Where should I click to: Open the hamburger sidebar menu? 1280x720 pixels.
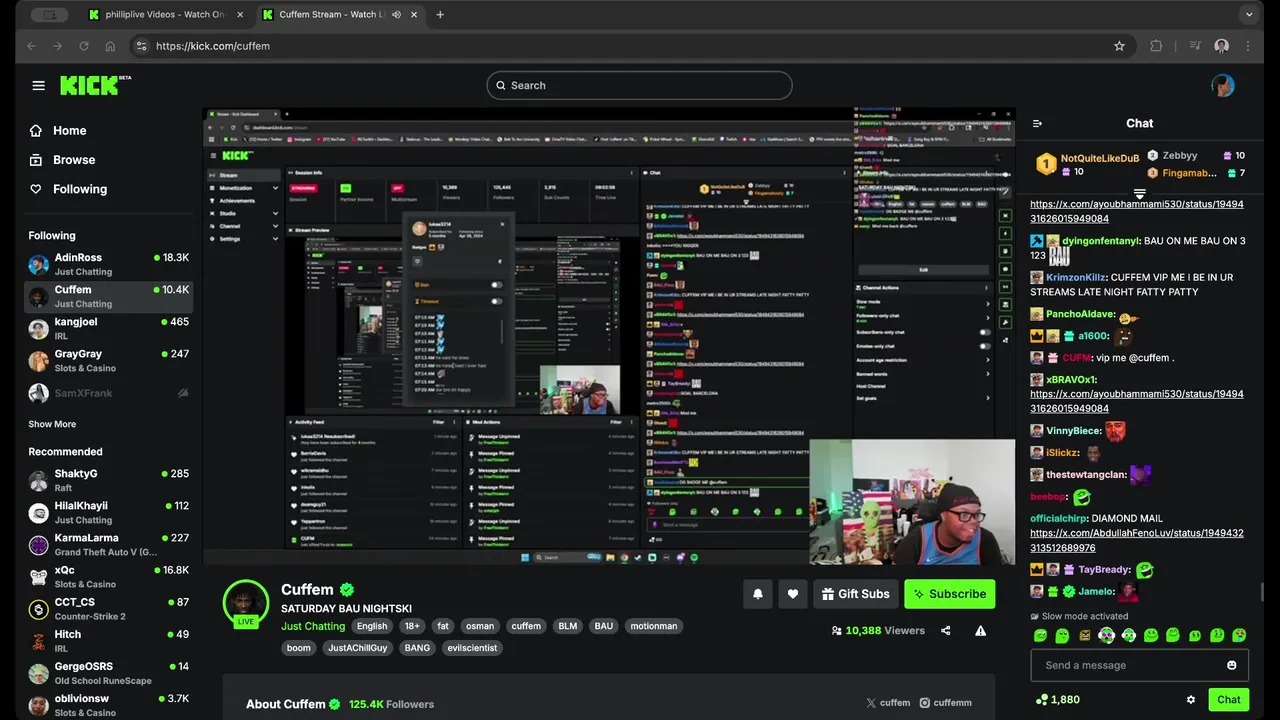click(38, 85)
